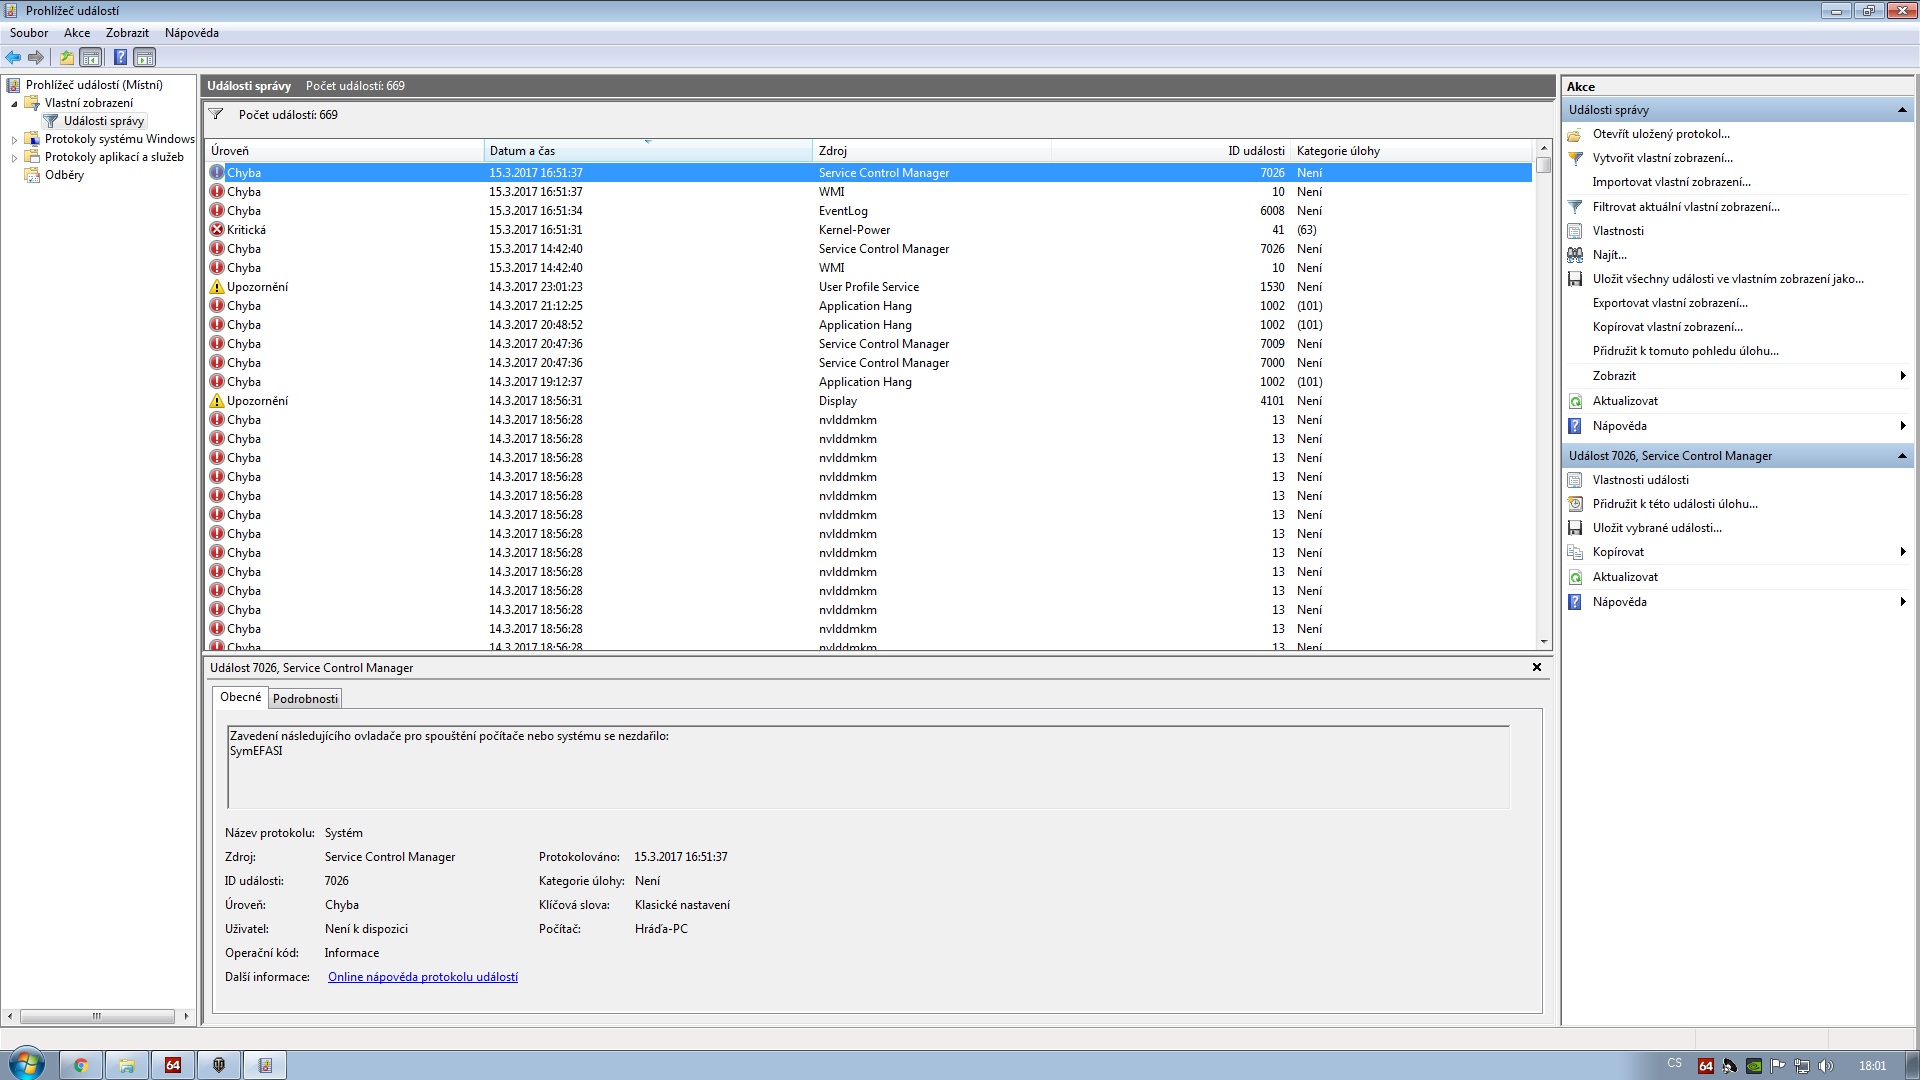Screen dimensions: 1920x1080
Task: Switch to the Podrobnosti tab
Action: (305, 699)
